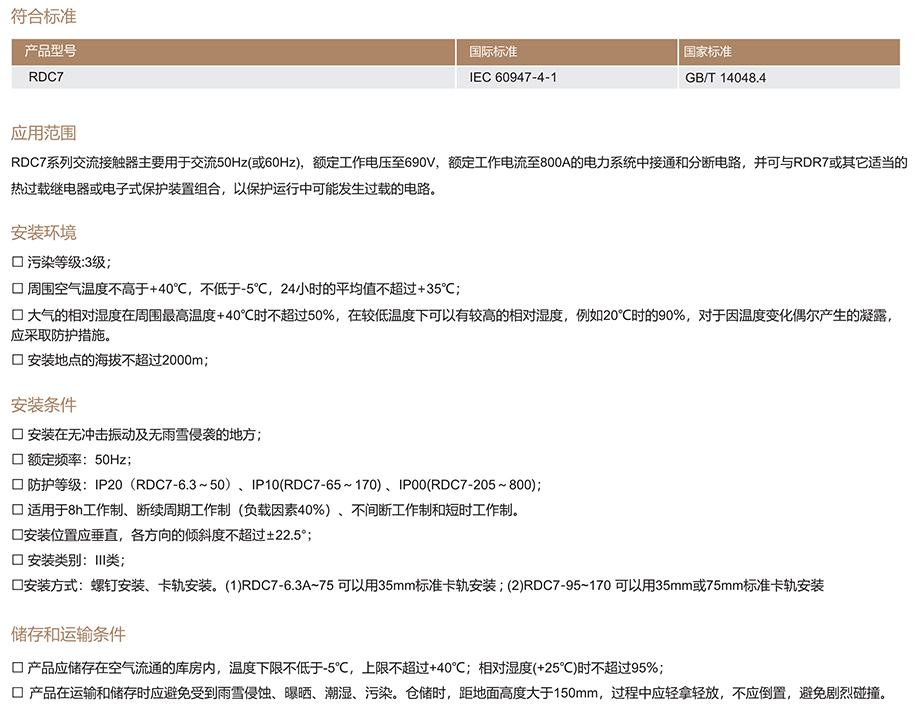The image size is (920, 717).
Task: Check the box beside 周围空气温度不高于+40℃
Action: [17, 290]
